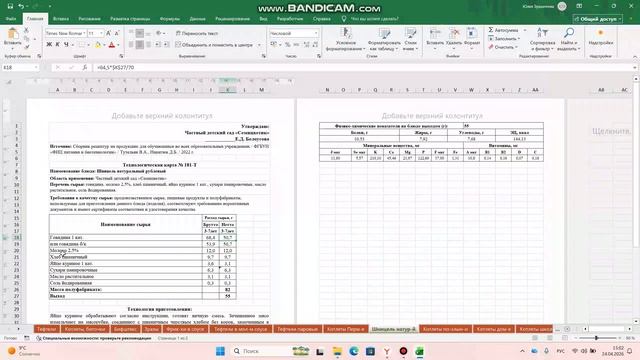Image resolution: width=640 pixels, height=360 pixels.
Task: Collapse the ribbon with the chevron arrow
Action: click(x=635, y=56)
